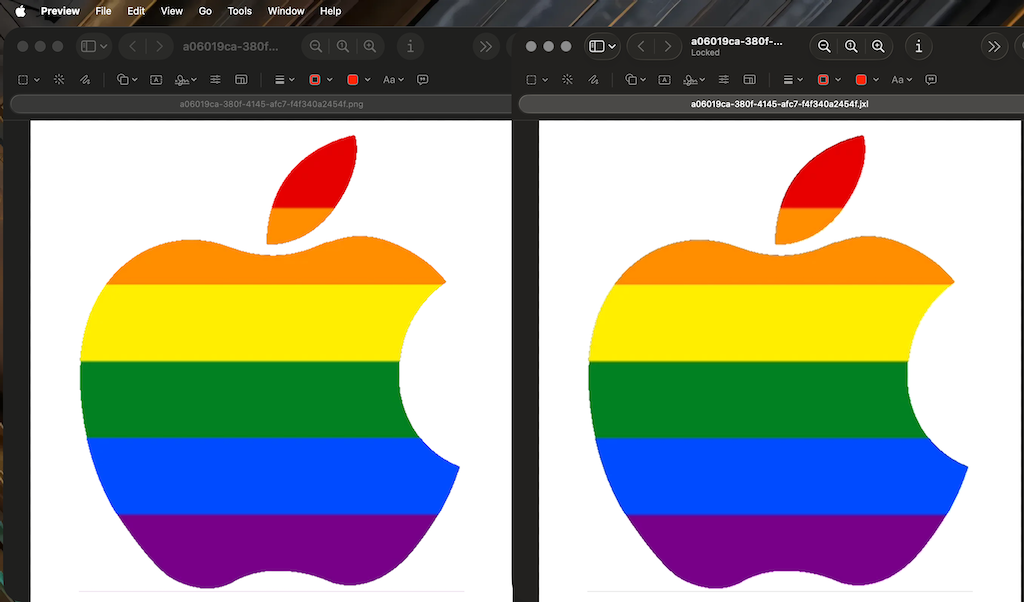The height and width of the screenshot is (602, 1024).
Task: Add annotation note in PNG window
Action: [x=423, y=80]
